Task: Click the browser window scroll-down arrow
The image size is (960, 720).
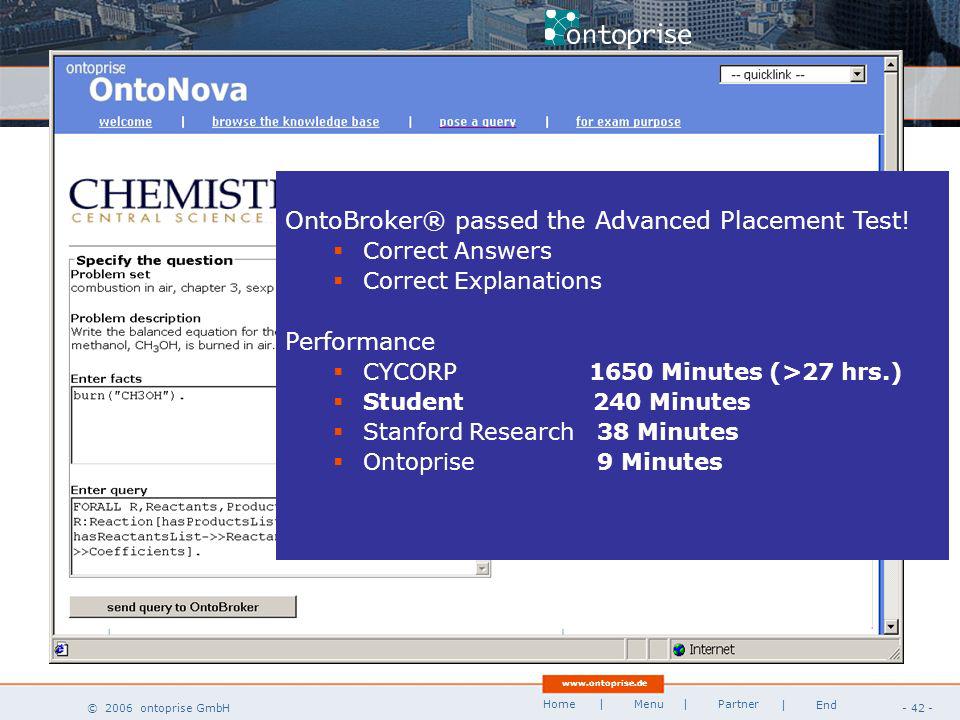Action: click(891, 626)
